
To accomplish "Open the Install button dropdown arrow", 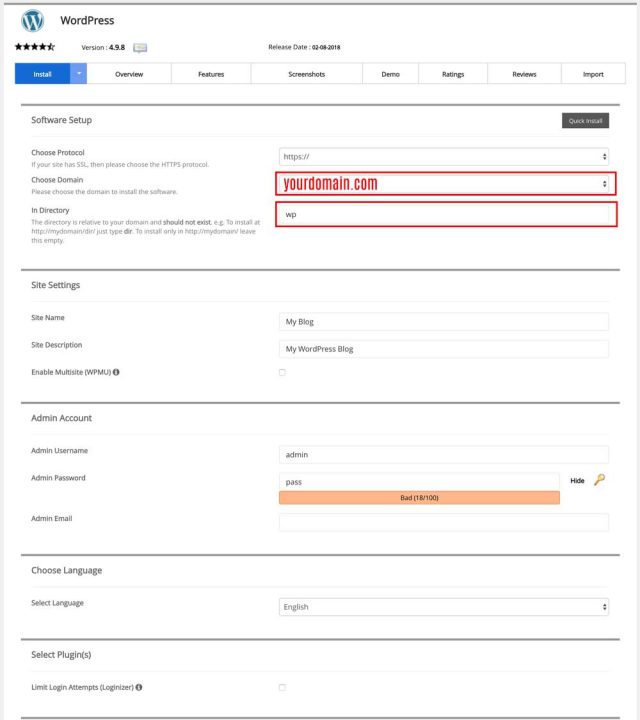I will pyautogui.click(x=79, y=73).
